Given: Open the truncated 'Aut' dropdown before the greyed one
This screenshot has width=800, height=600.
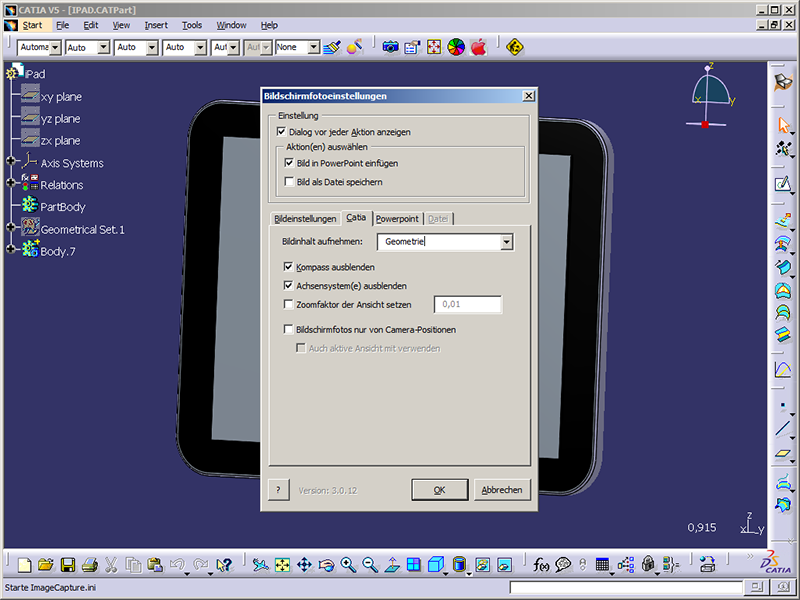Looking at the screenshot, I should (x=233, y=47).
